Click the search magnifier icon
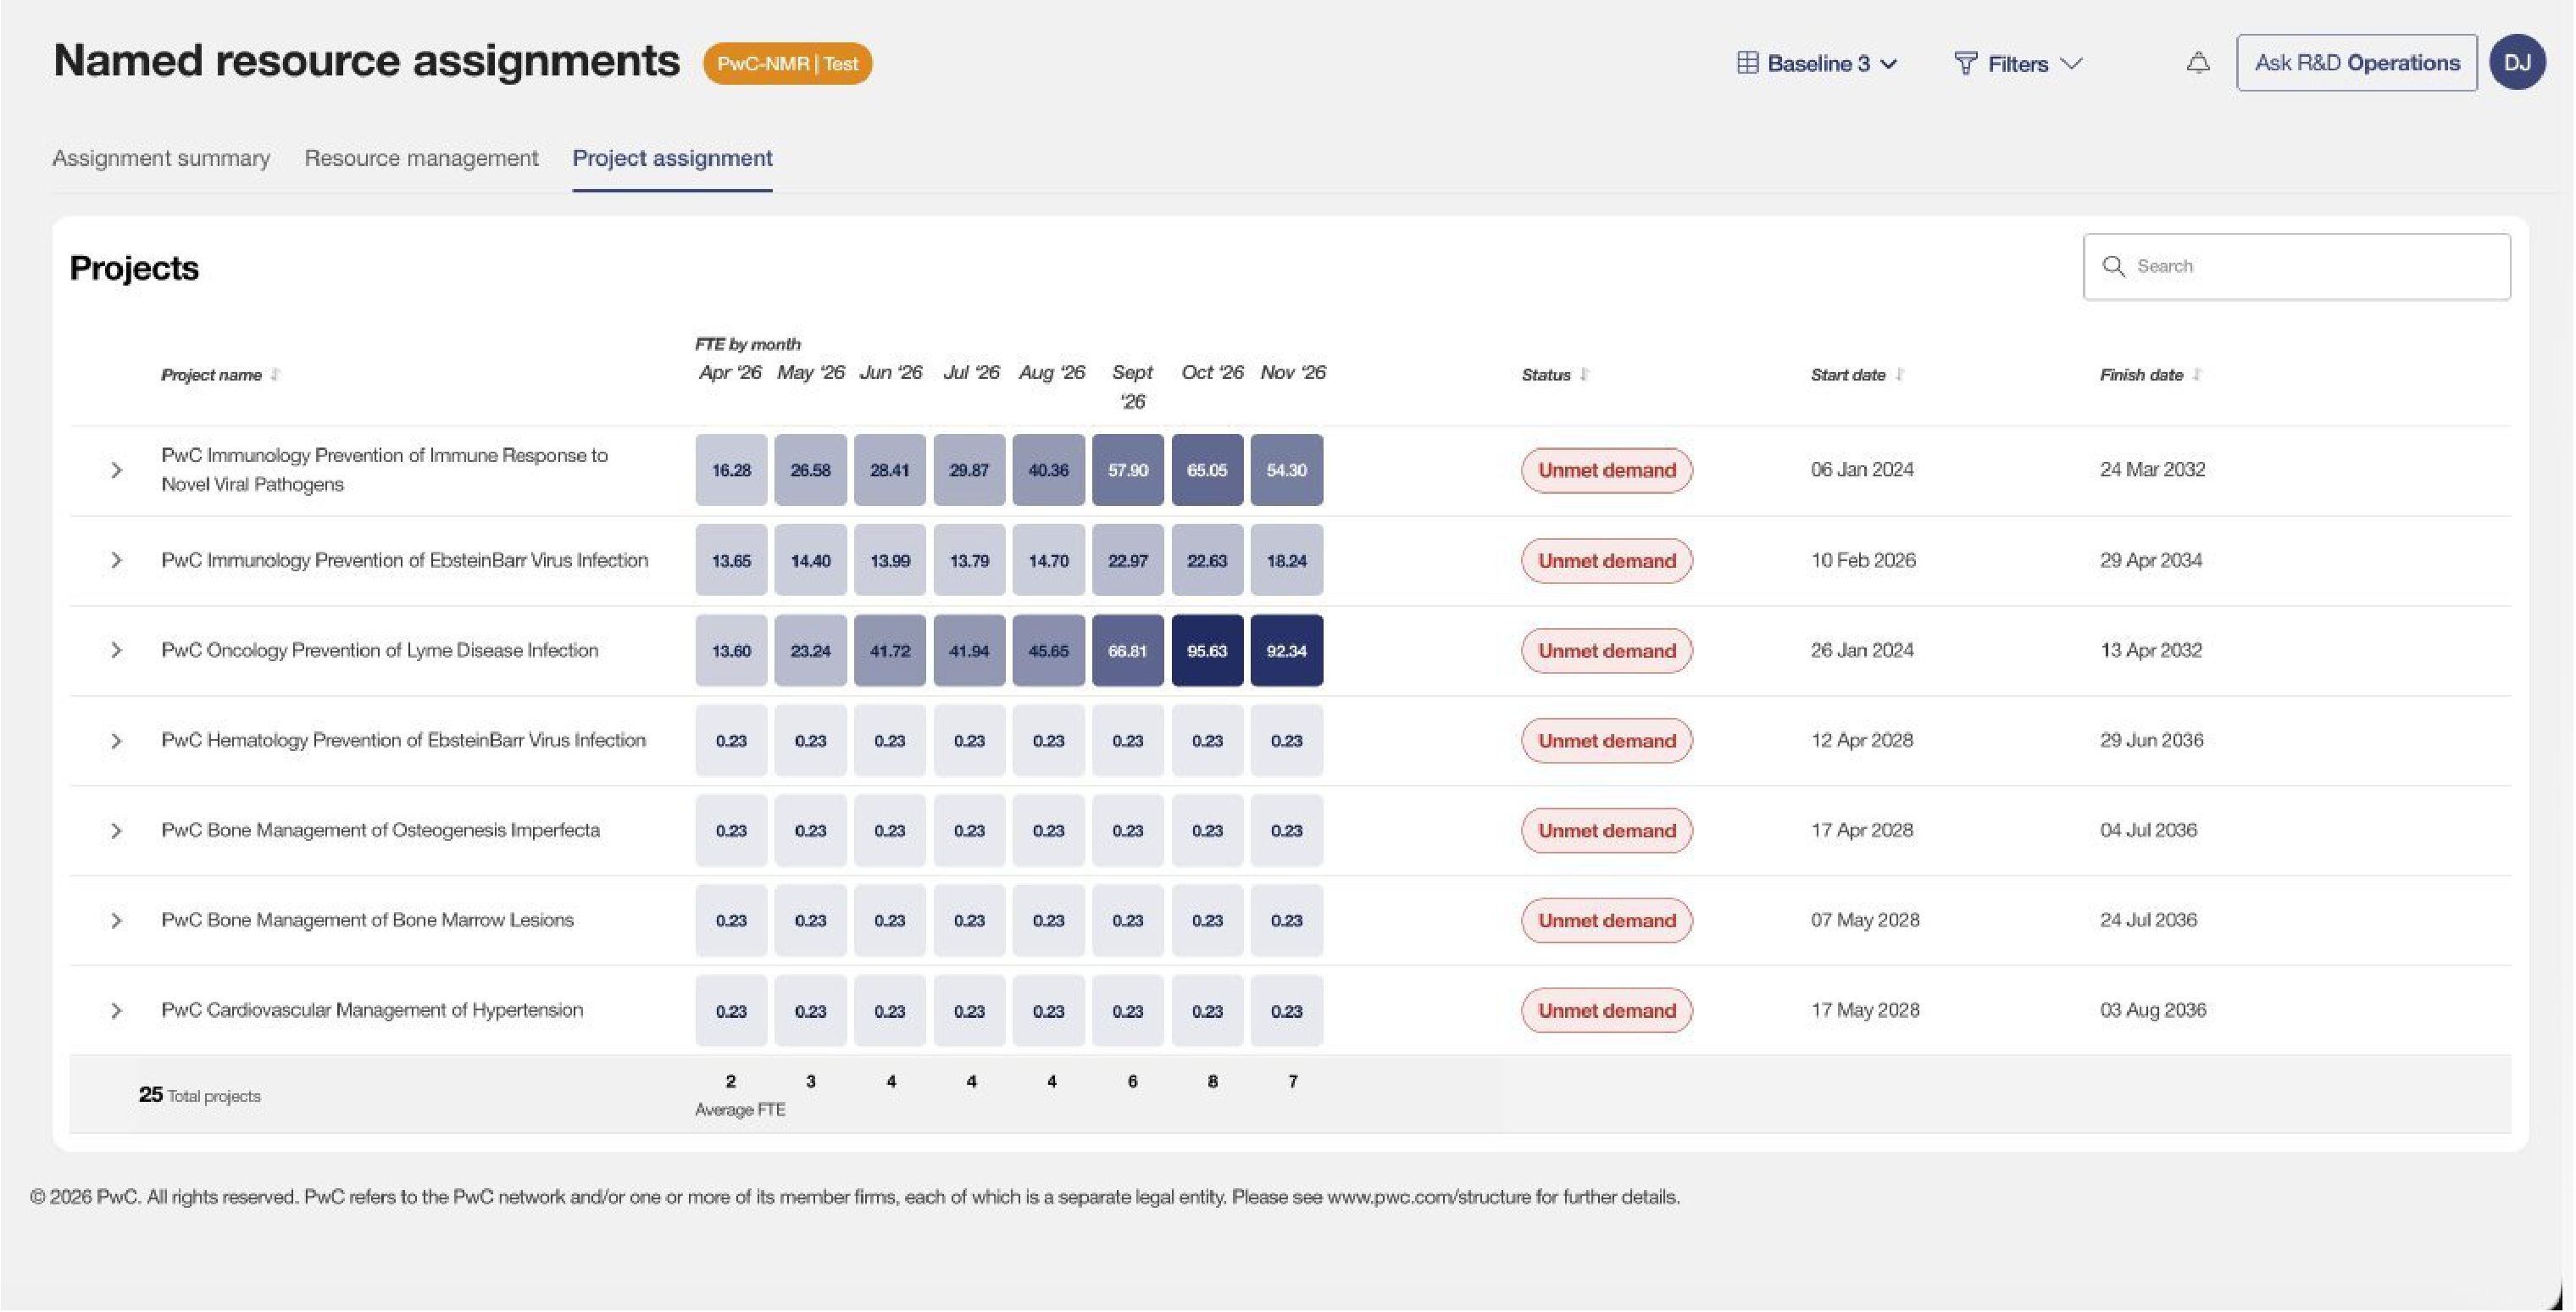Screen dimensions: 2576x1312 click(x=2113, y=266)
